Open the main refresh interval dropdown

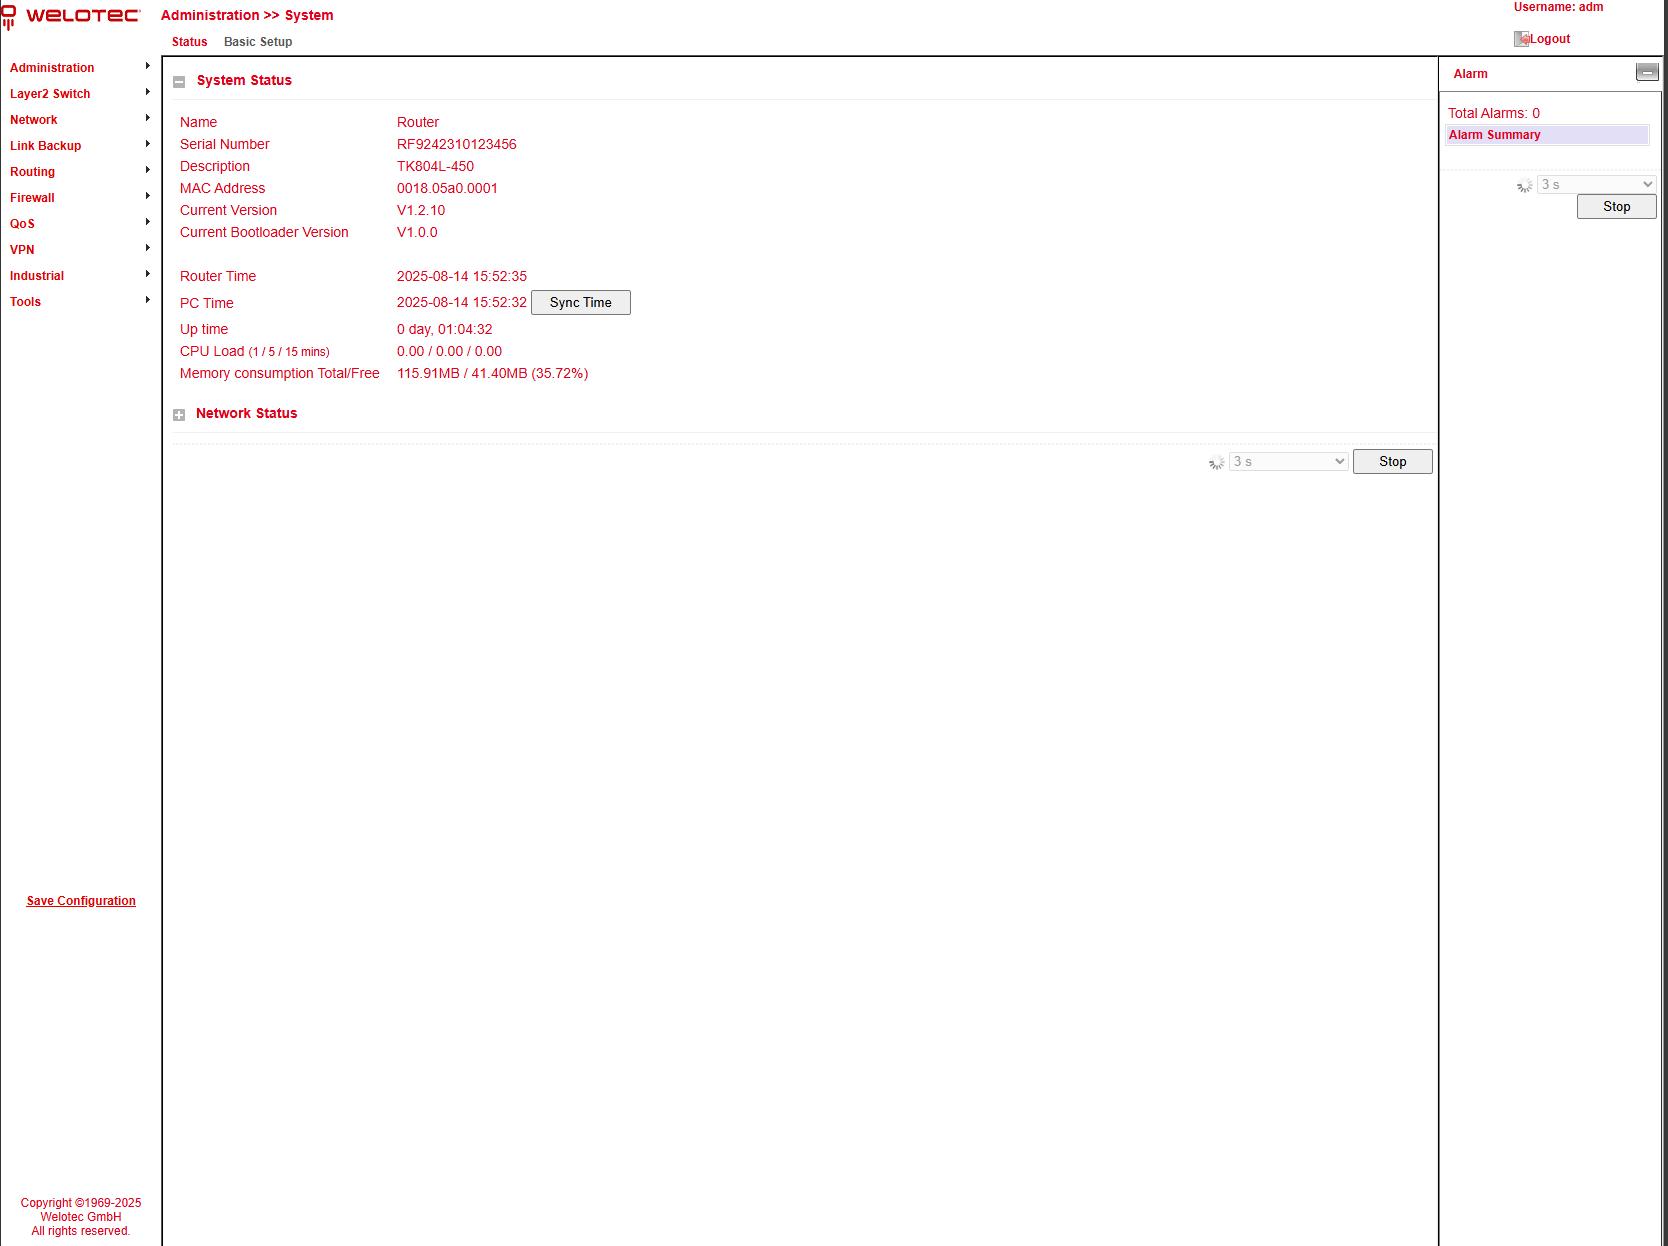point(1288,462)
